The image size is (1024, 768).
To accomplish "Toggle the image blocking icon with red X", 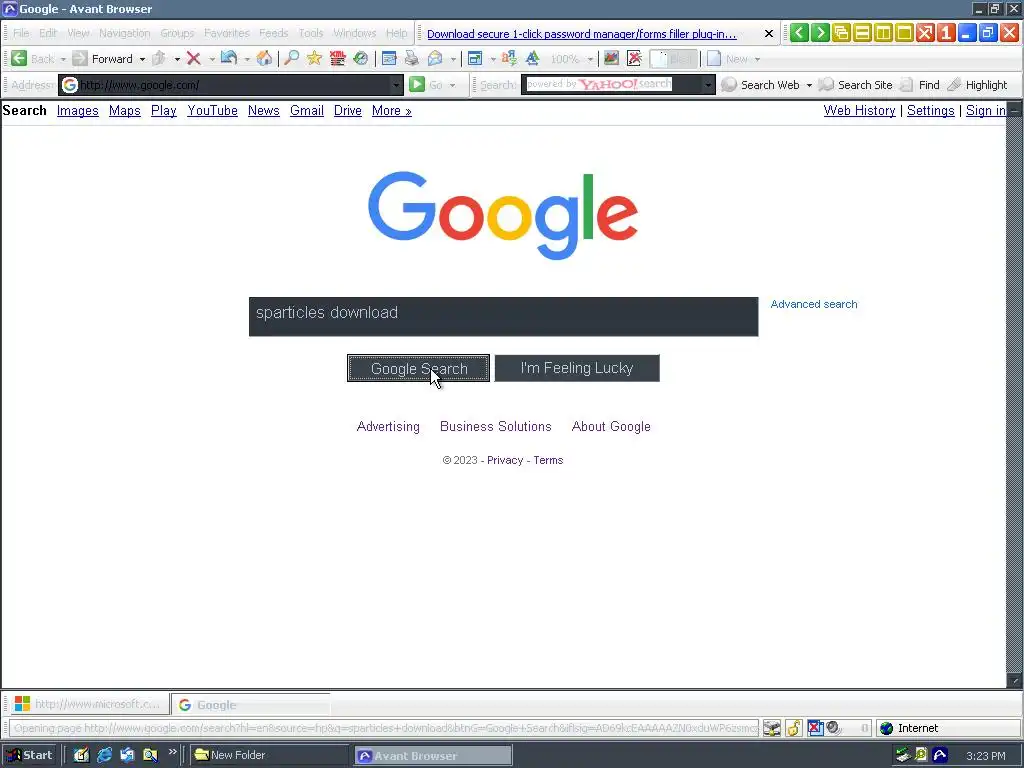I will tap(634, 59).
